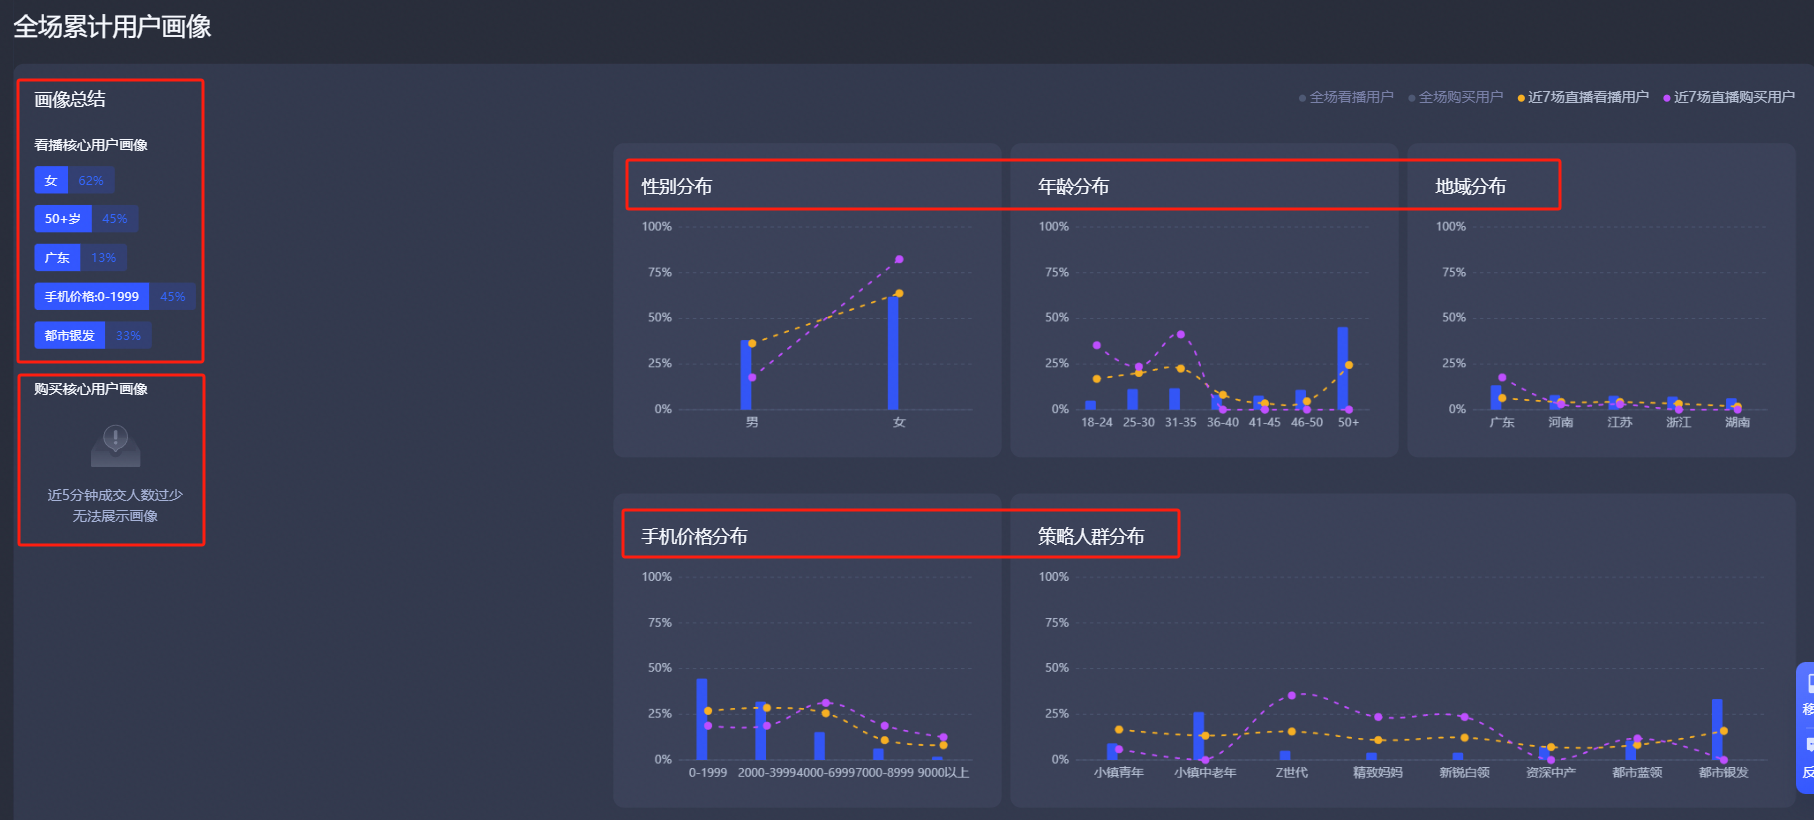The image size is (1814, 820).
Task: Select the 50+岁 45% portrait tag
Action: [86, 218]
